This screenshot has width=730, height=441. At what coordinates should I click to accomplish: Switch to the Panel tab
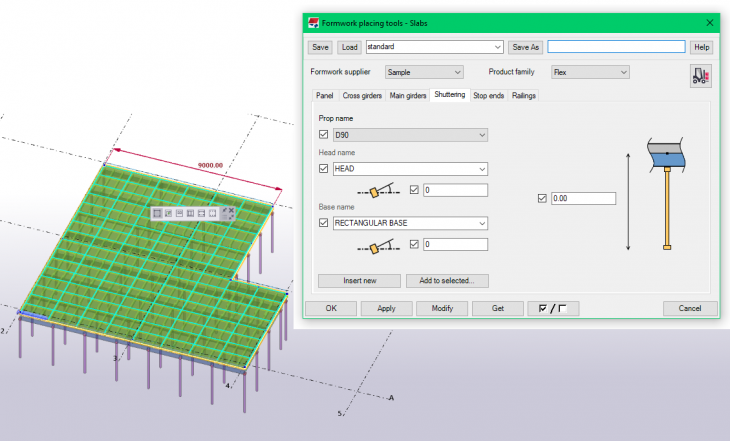pos(324,95)
